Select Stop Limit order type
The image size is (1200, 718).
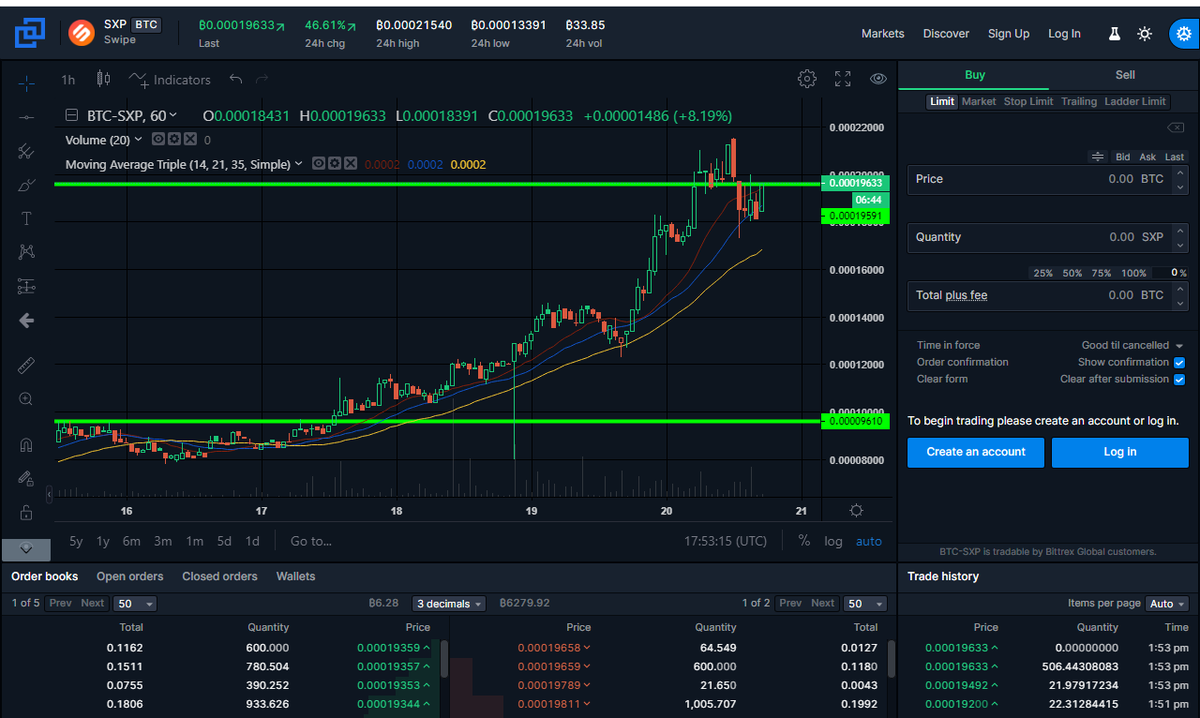click(x=1028, y=101)
